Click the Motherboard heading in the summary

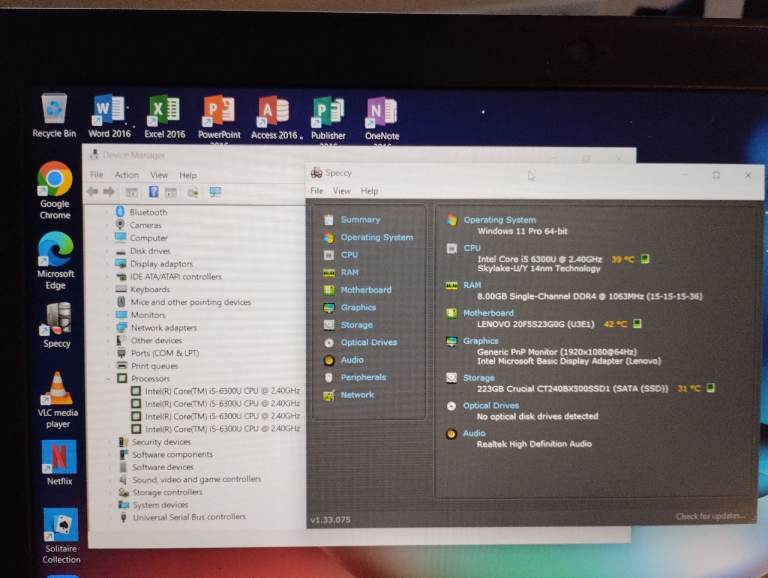[x=488, y=313]
